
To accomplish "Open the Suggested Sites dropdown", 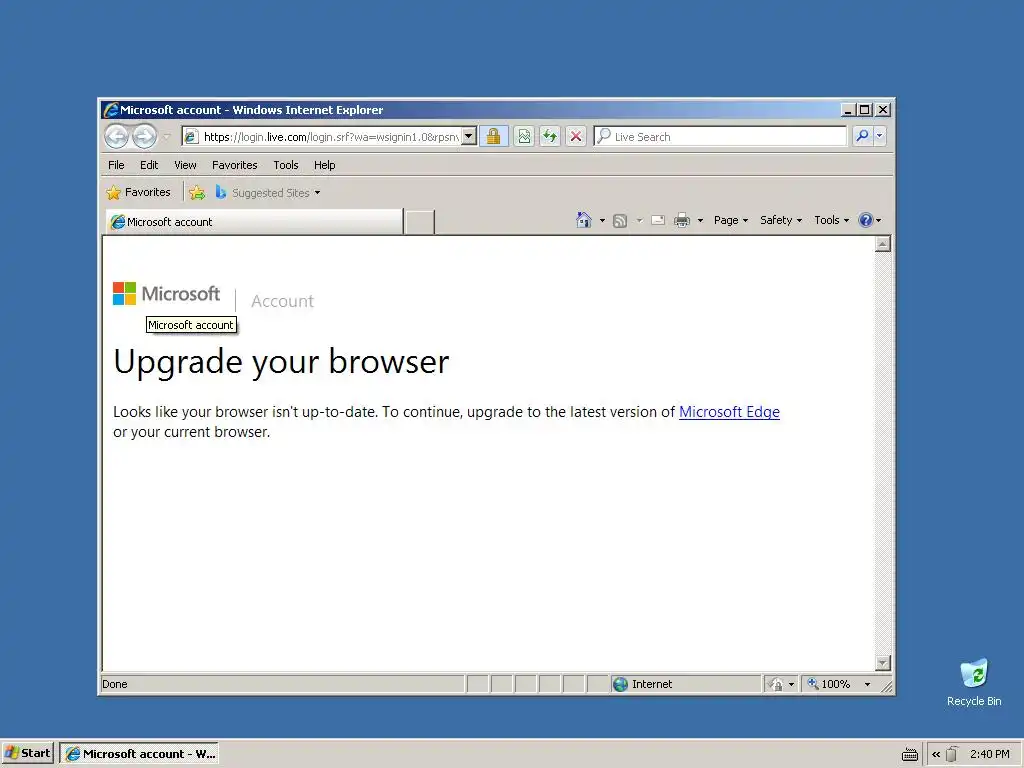I will [x=268, y=193].
